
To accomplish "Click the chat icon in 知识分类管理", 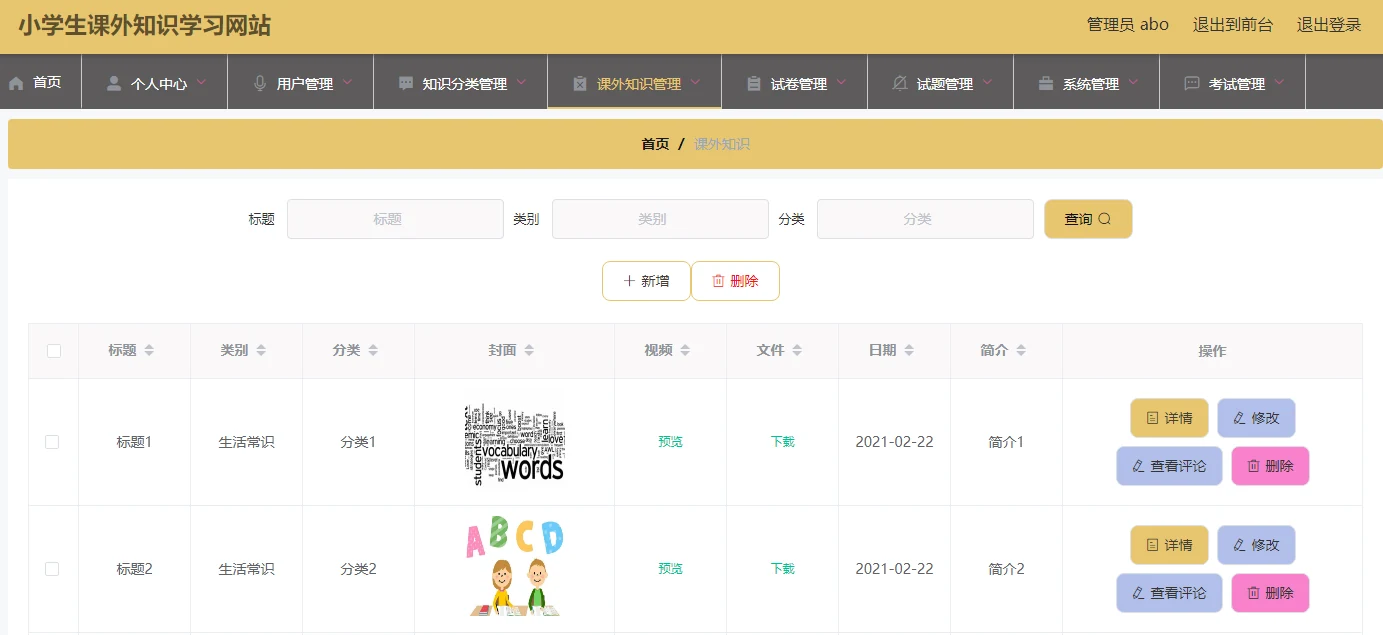I will [x=406, y=83].
